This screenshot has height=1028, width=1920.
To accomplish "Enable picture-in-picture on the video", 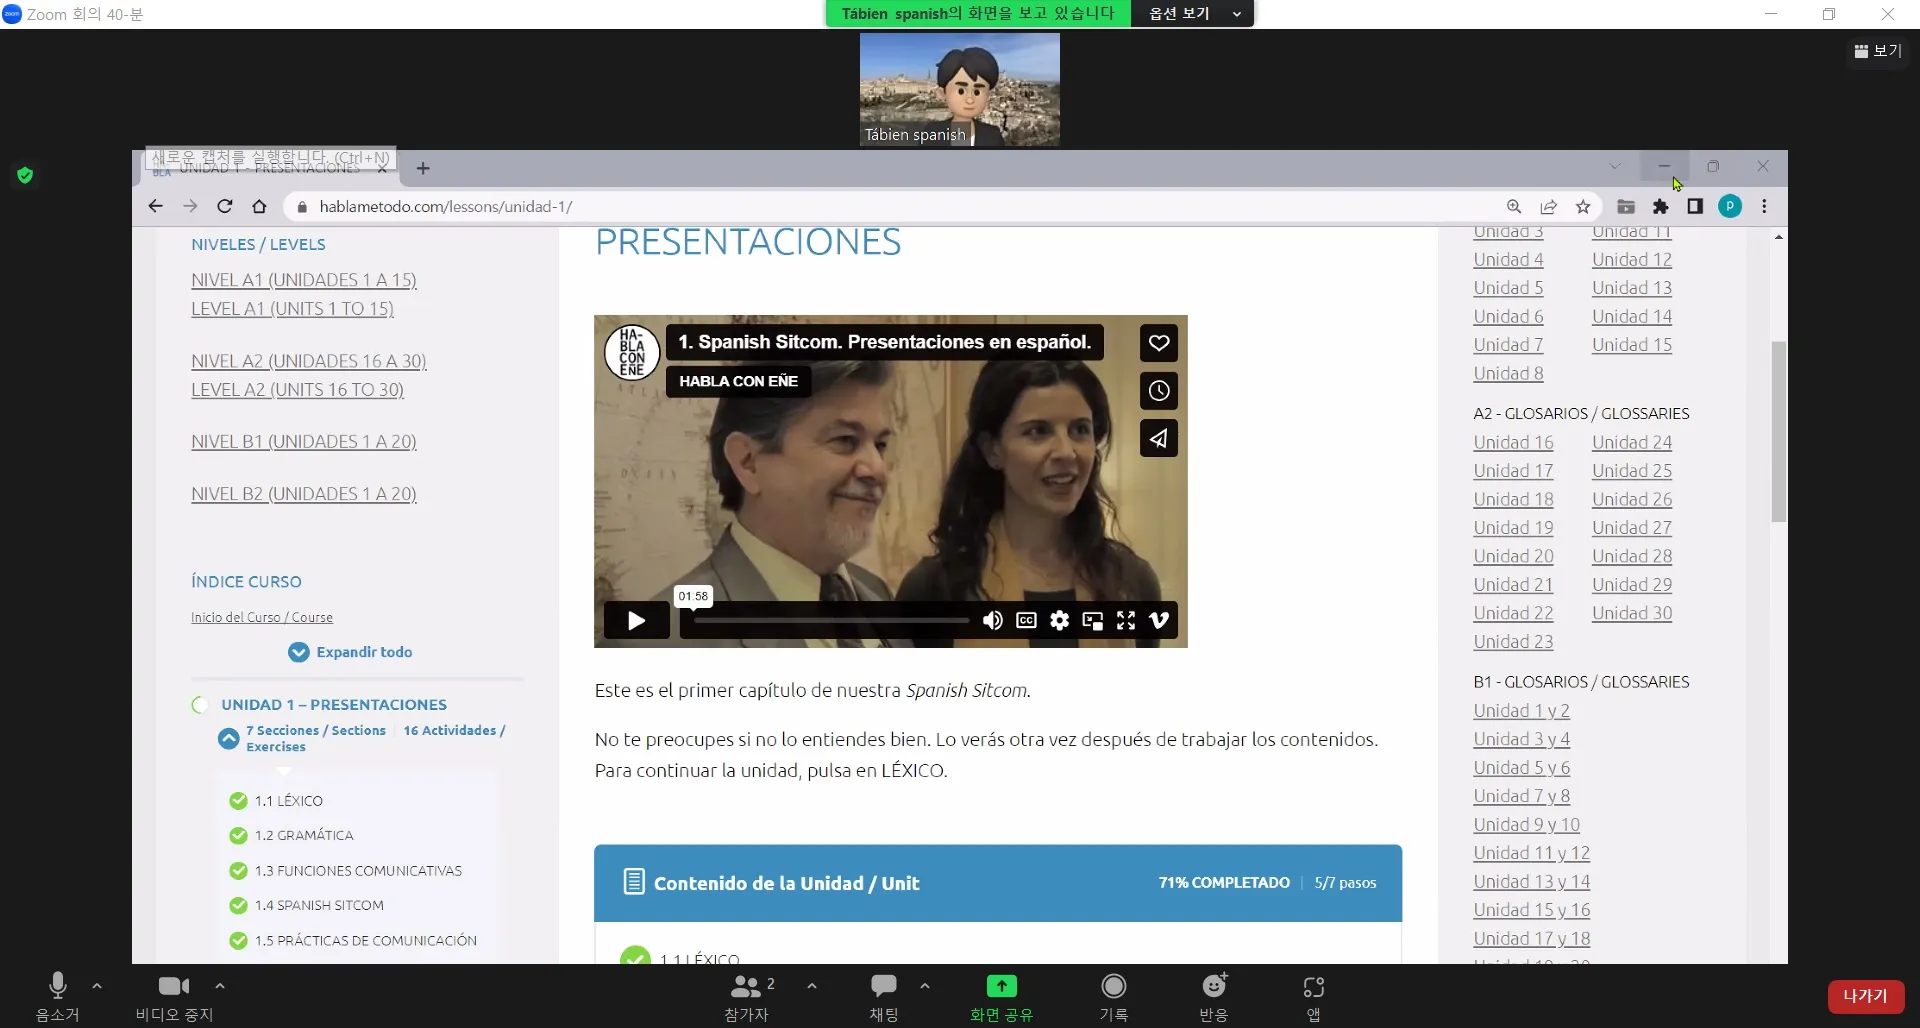I will click(x=1092, y=621).
